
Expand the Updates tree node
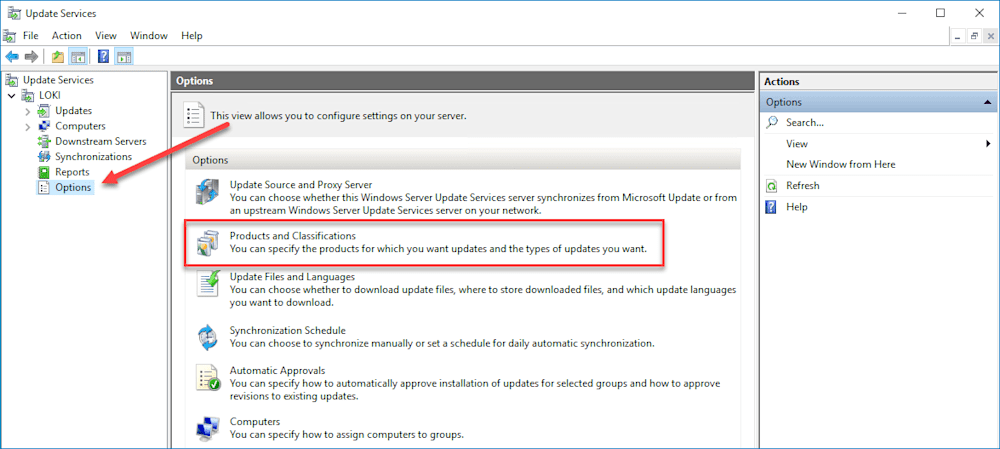[27, 111]
